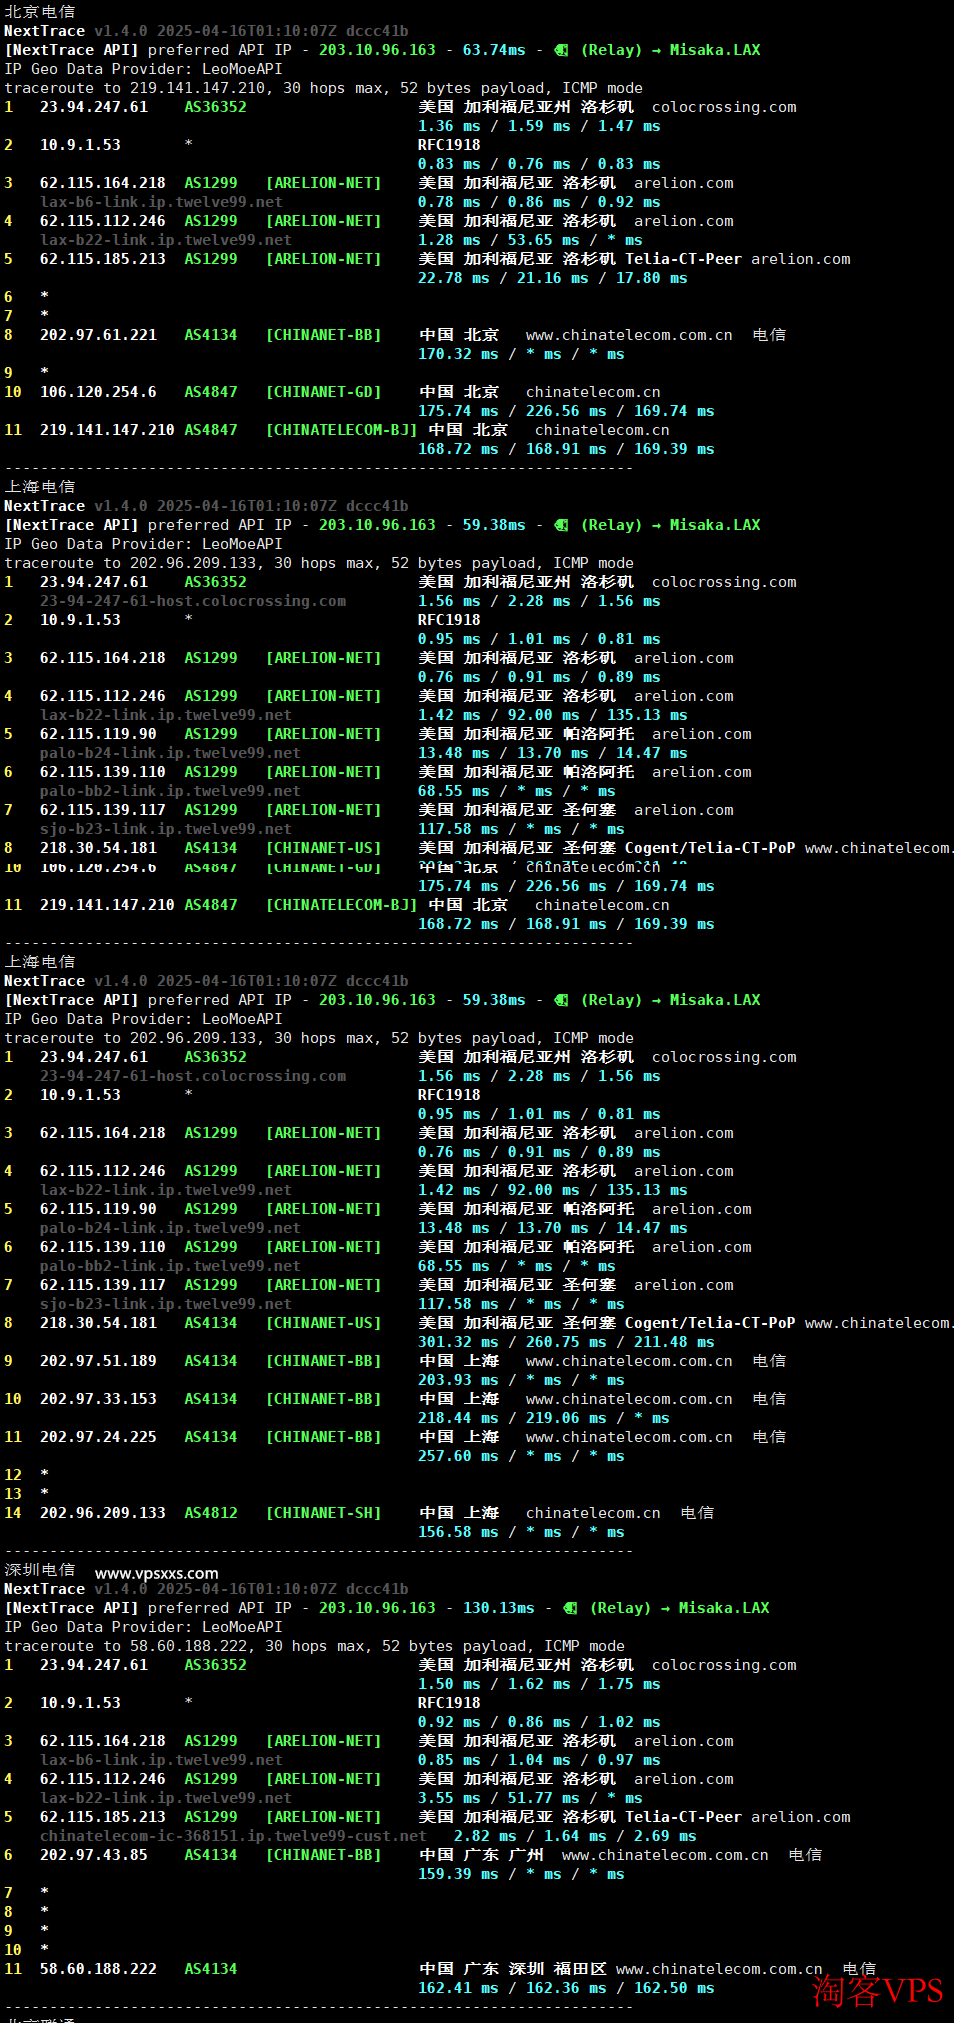Click hostname chinatelecom-ic-368151.ip.twelve99-cust.net

(233, 1836)
